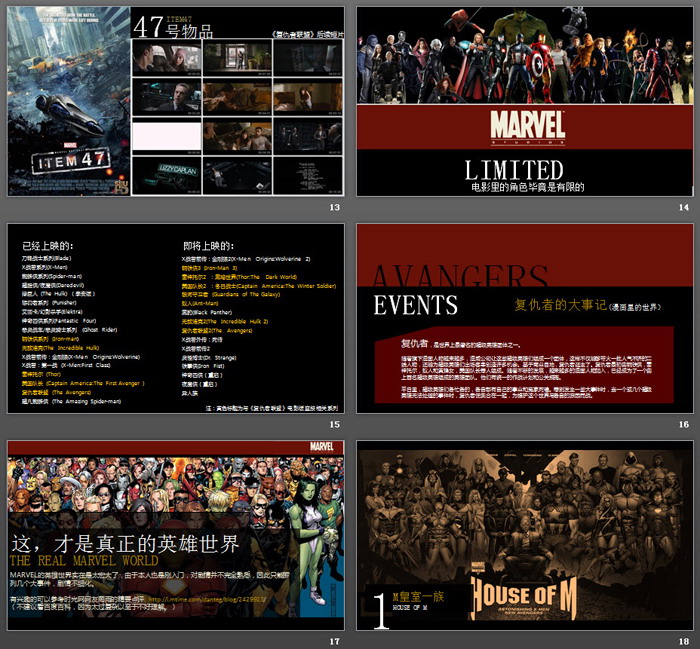Click the THE REAL MARVEL WORLD subtitle
The image size is (700, 649).
(x=84, y=561)
